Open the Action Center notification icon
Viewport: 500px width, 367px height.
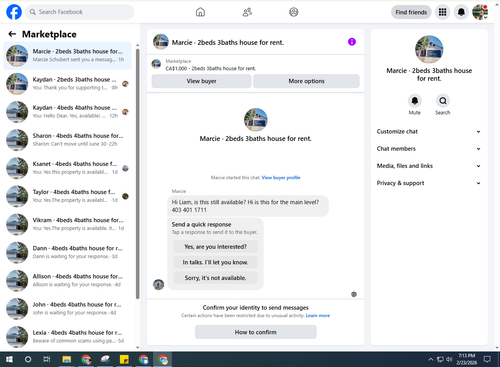[x=487, y=359]
